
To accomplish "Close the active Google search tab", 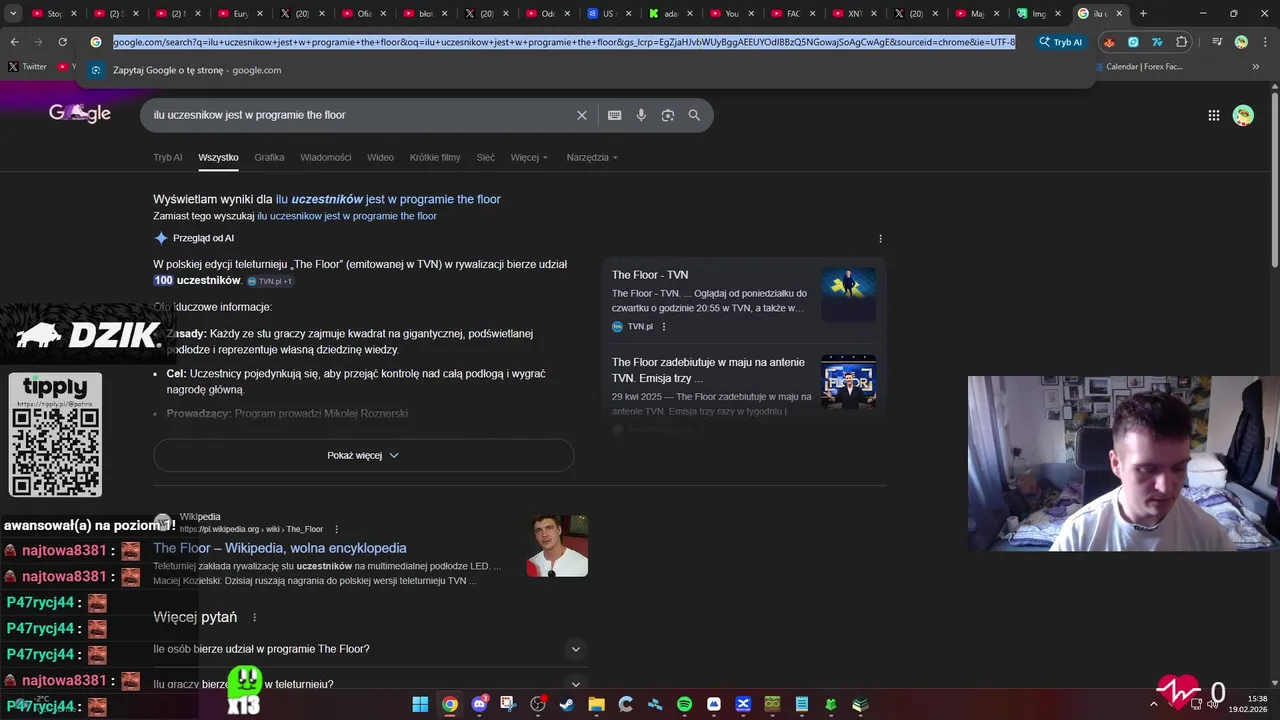I will [x=1119, y=14].
